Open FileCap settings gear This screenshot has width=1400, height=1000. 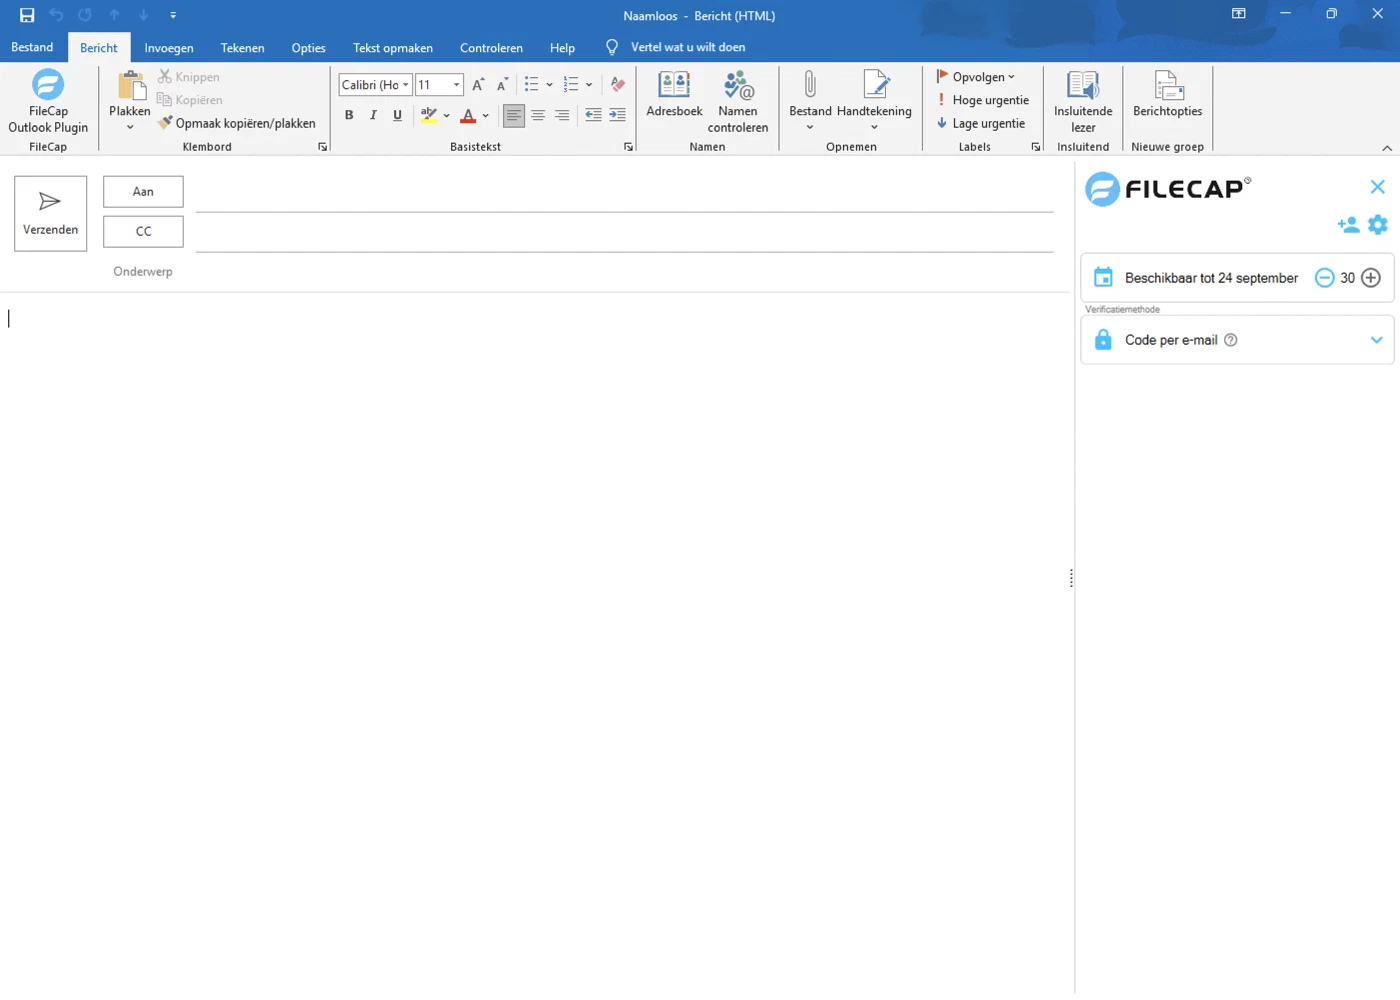click(1378, 225)
